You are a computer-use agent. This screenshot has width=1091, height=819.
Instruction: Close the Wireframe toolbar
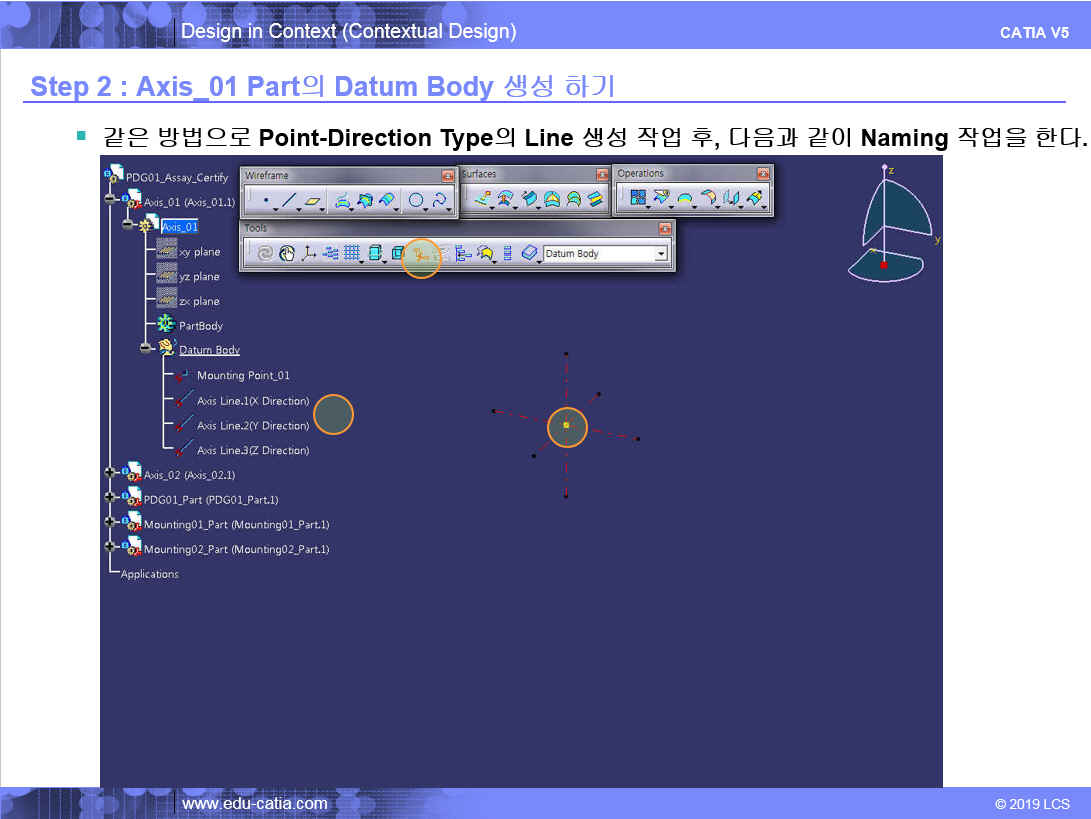point(447,175)
